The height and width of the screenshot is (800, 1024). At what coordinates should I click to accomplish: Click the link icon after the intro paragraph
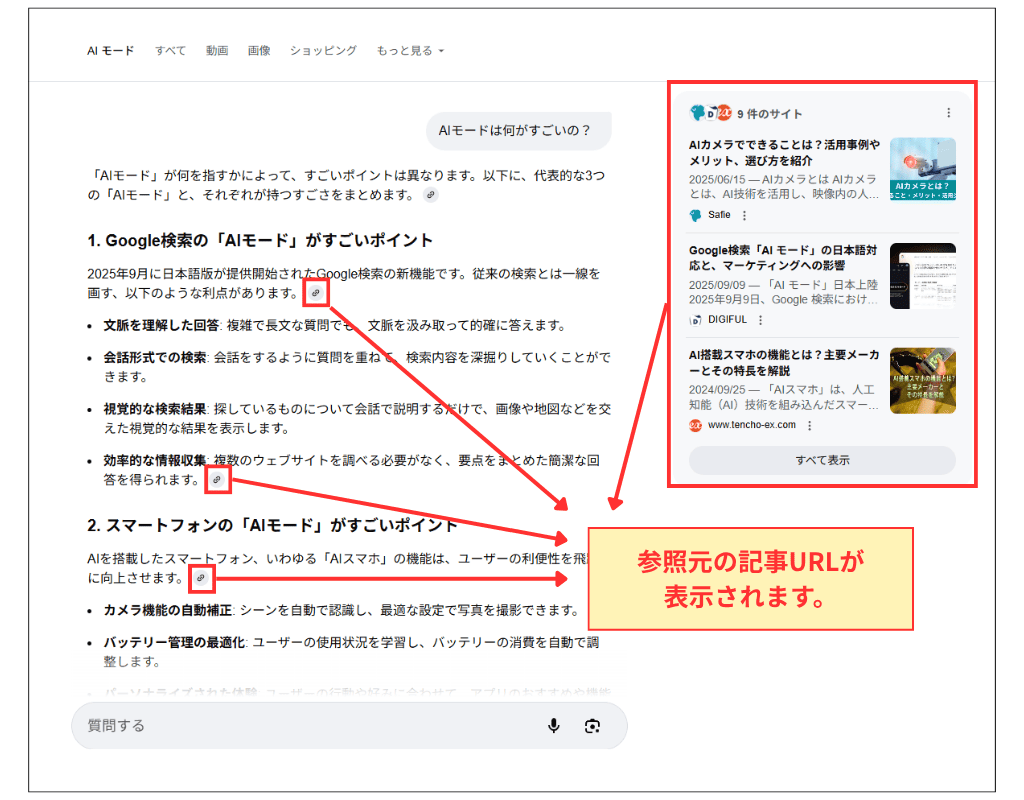tap(430, 195)
